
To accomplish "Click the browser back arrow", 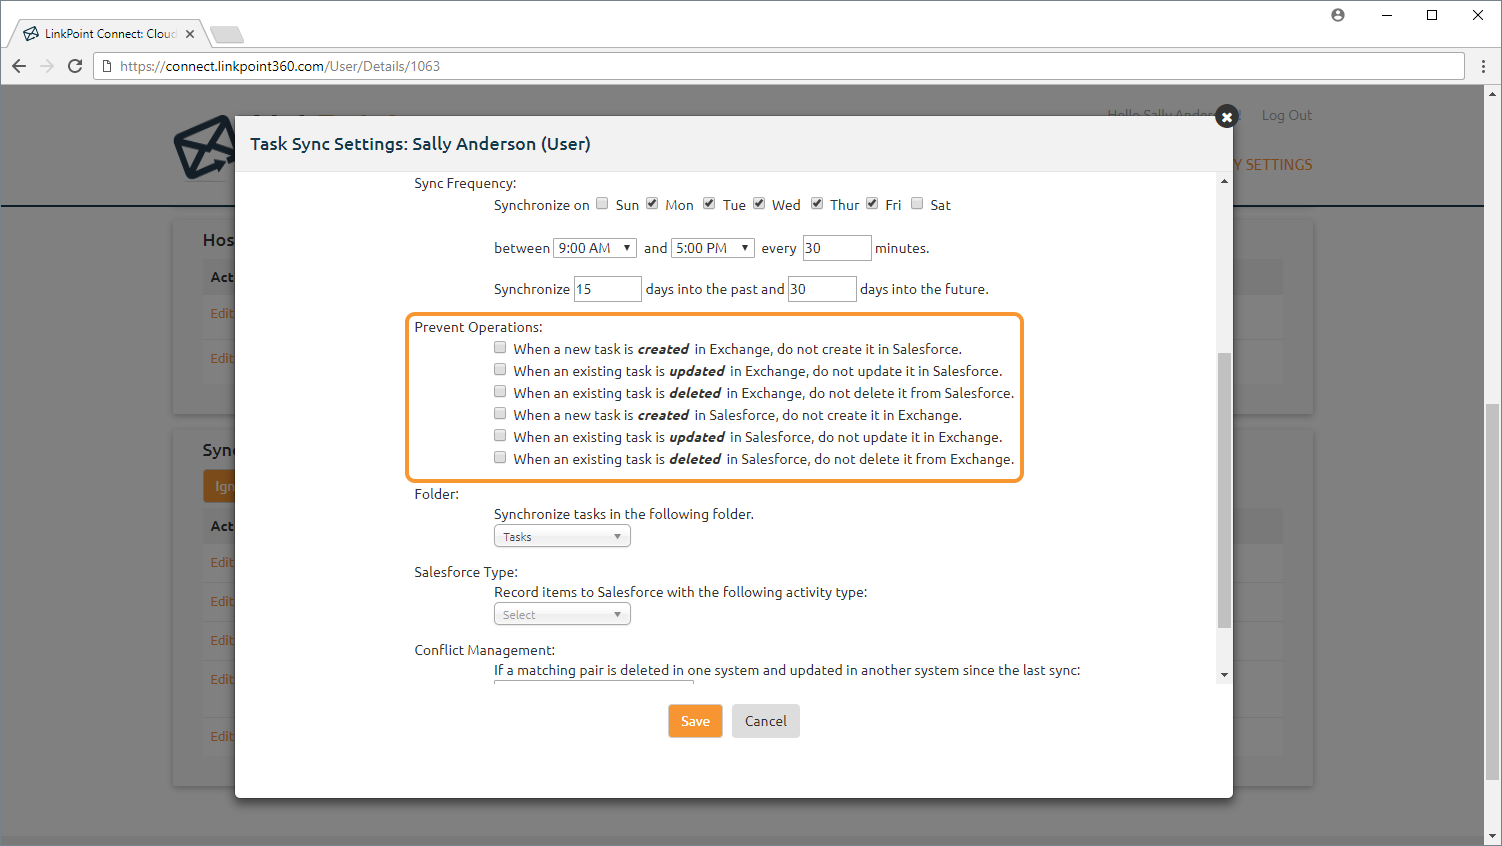I will [x=19, y=66].
